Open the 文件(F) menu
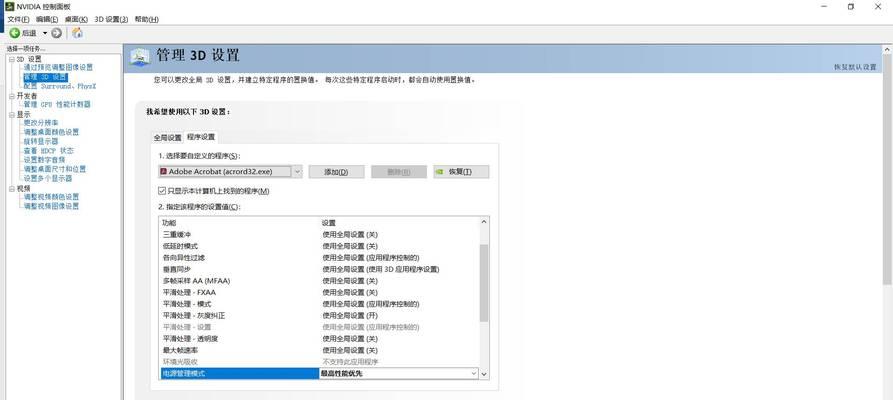This screenshot has height=400, width=893. [x=18, y=19]
